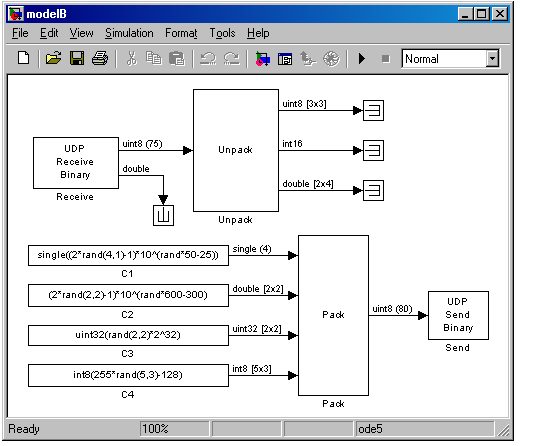556x446 pixels.
Task: Open the Library Browser toolbar icon
Action: [263, 59]
